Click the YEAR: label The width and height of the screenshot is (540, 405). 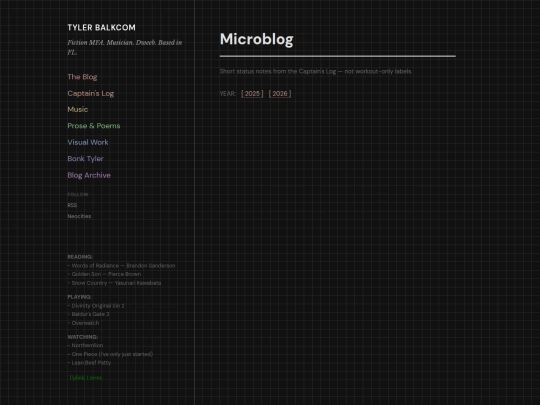[x=228, y=94]
